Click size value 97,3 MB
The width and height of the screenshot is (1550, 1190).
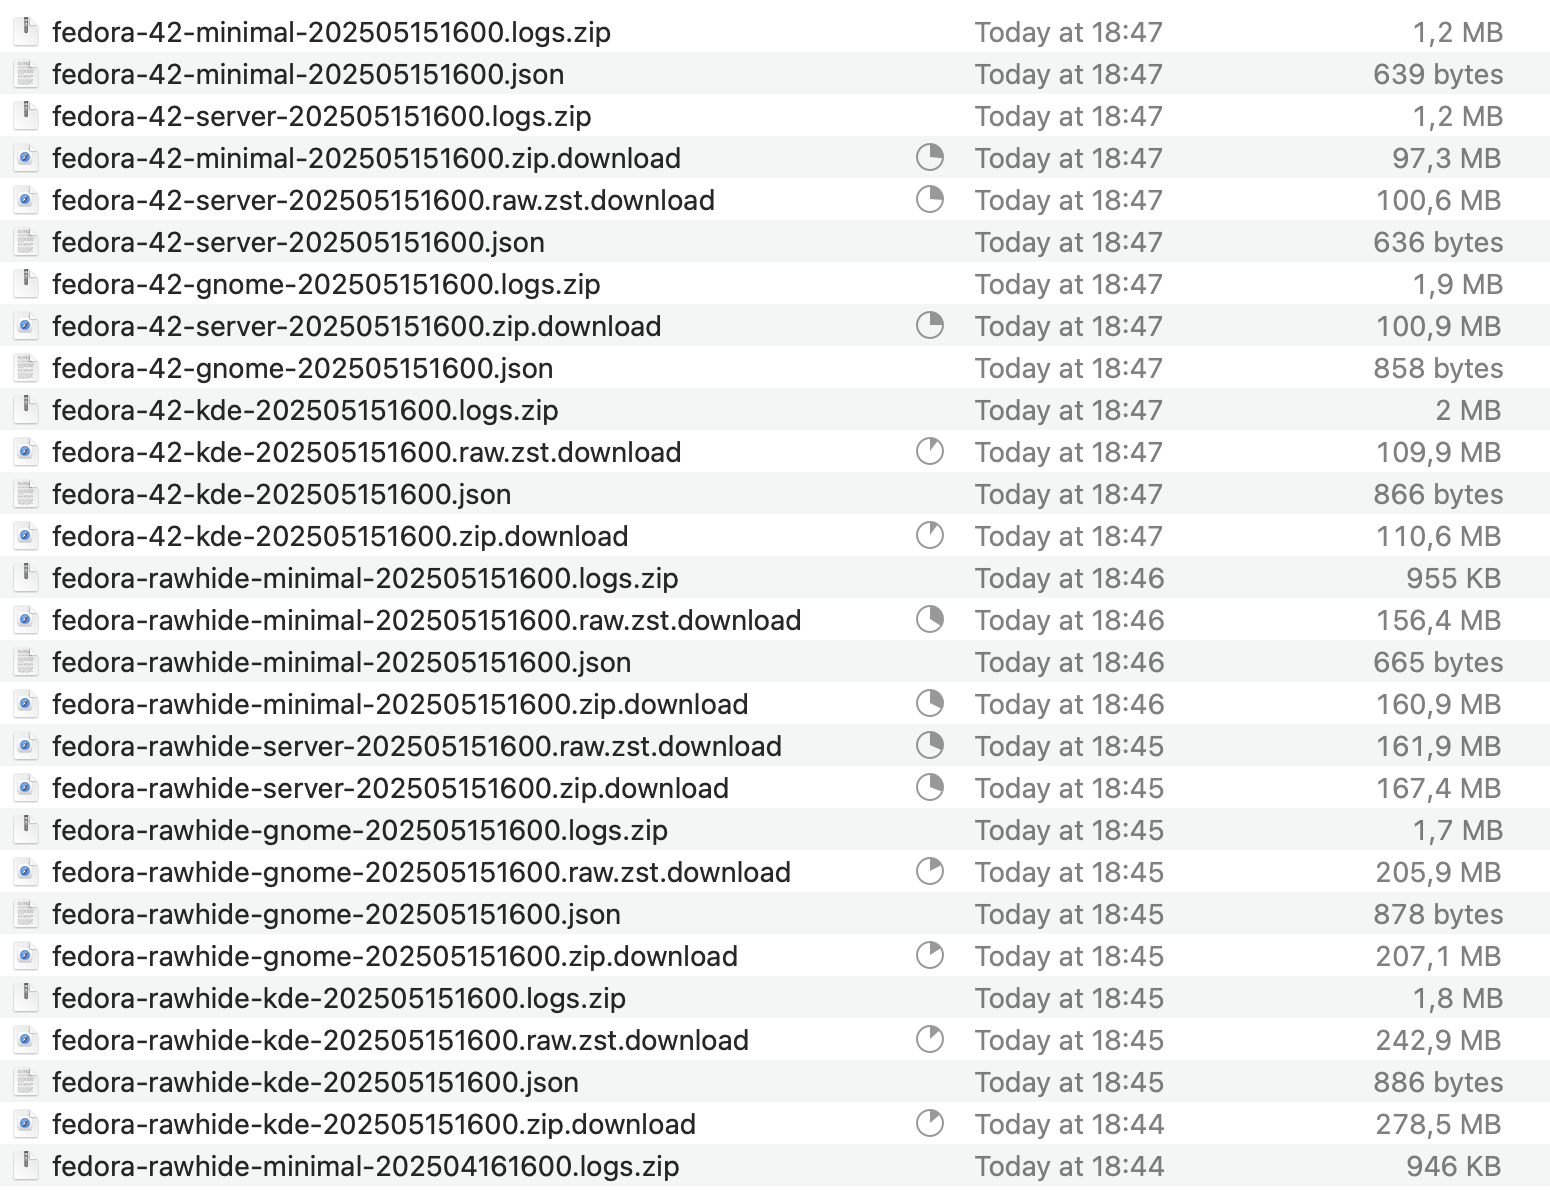[x=1447, y=158]
